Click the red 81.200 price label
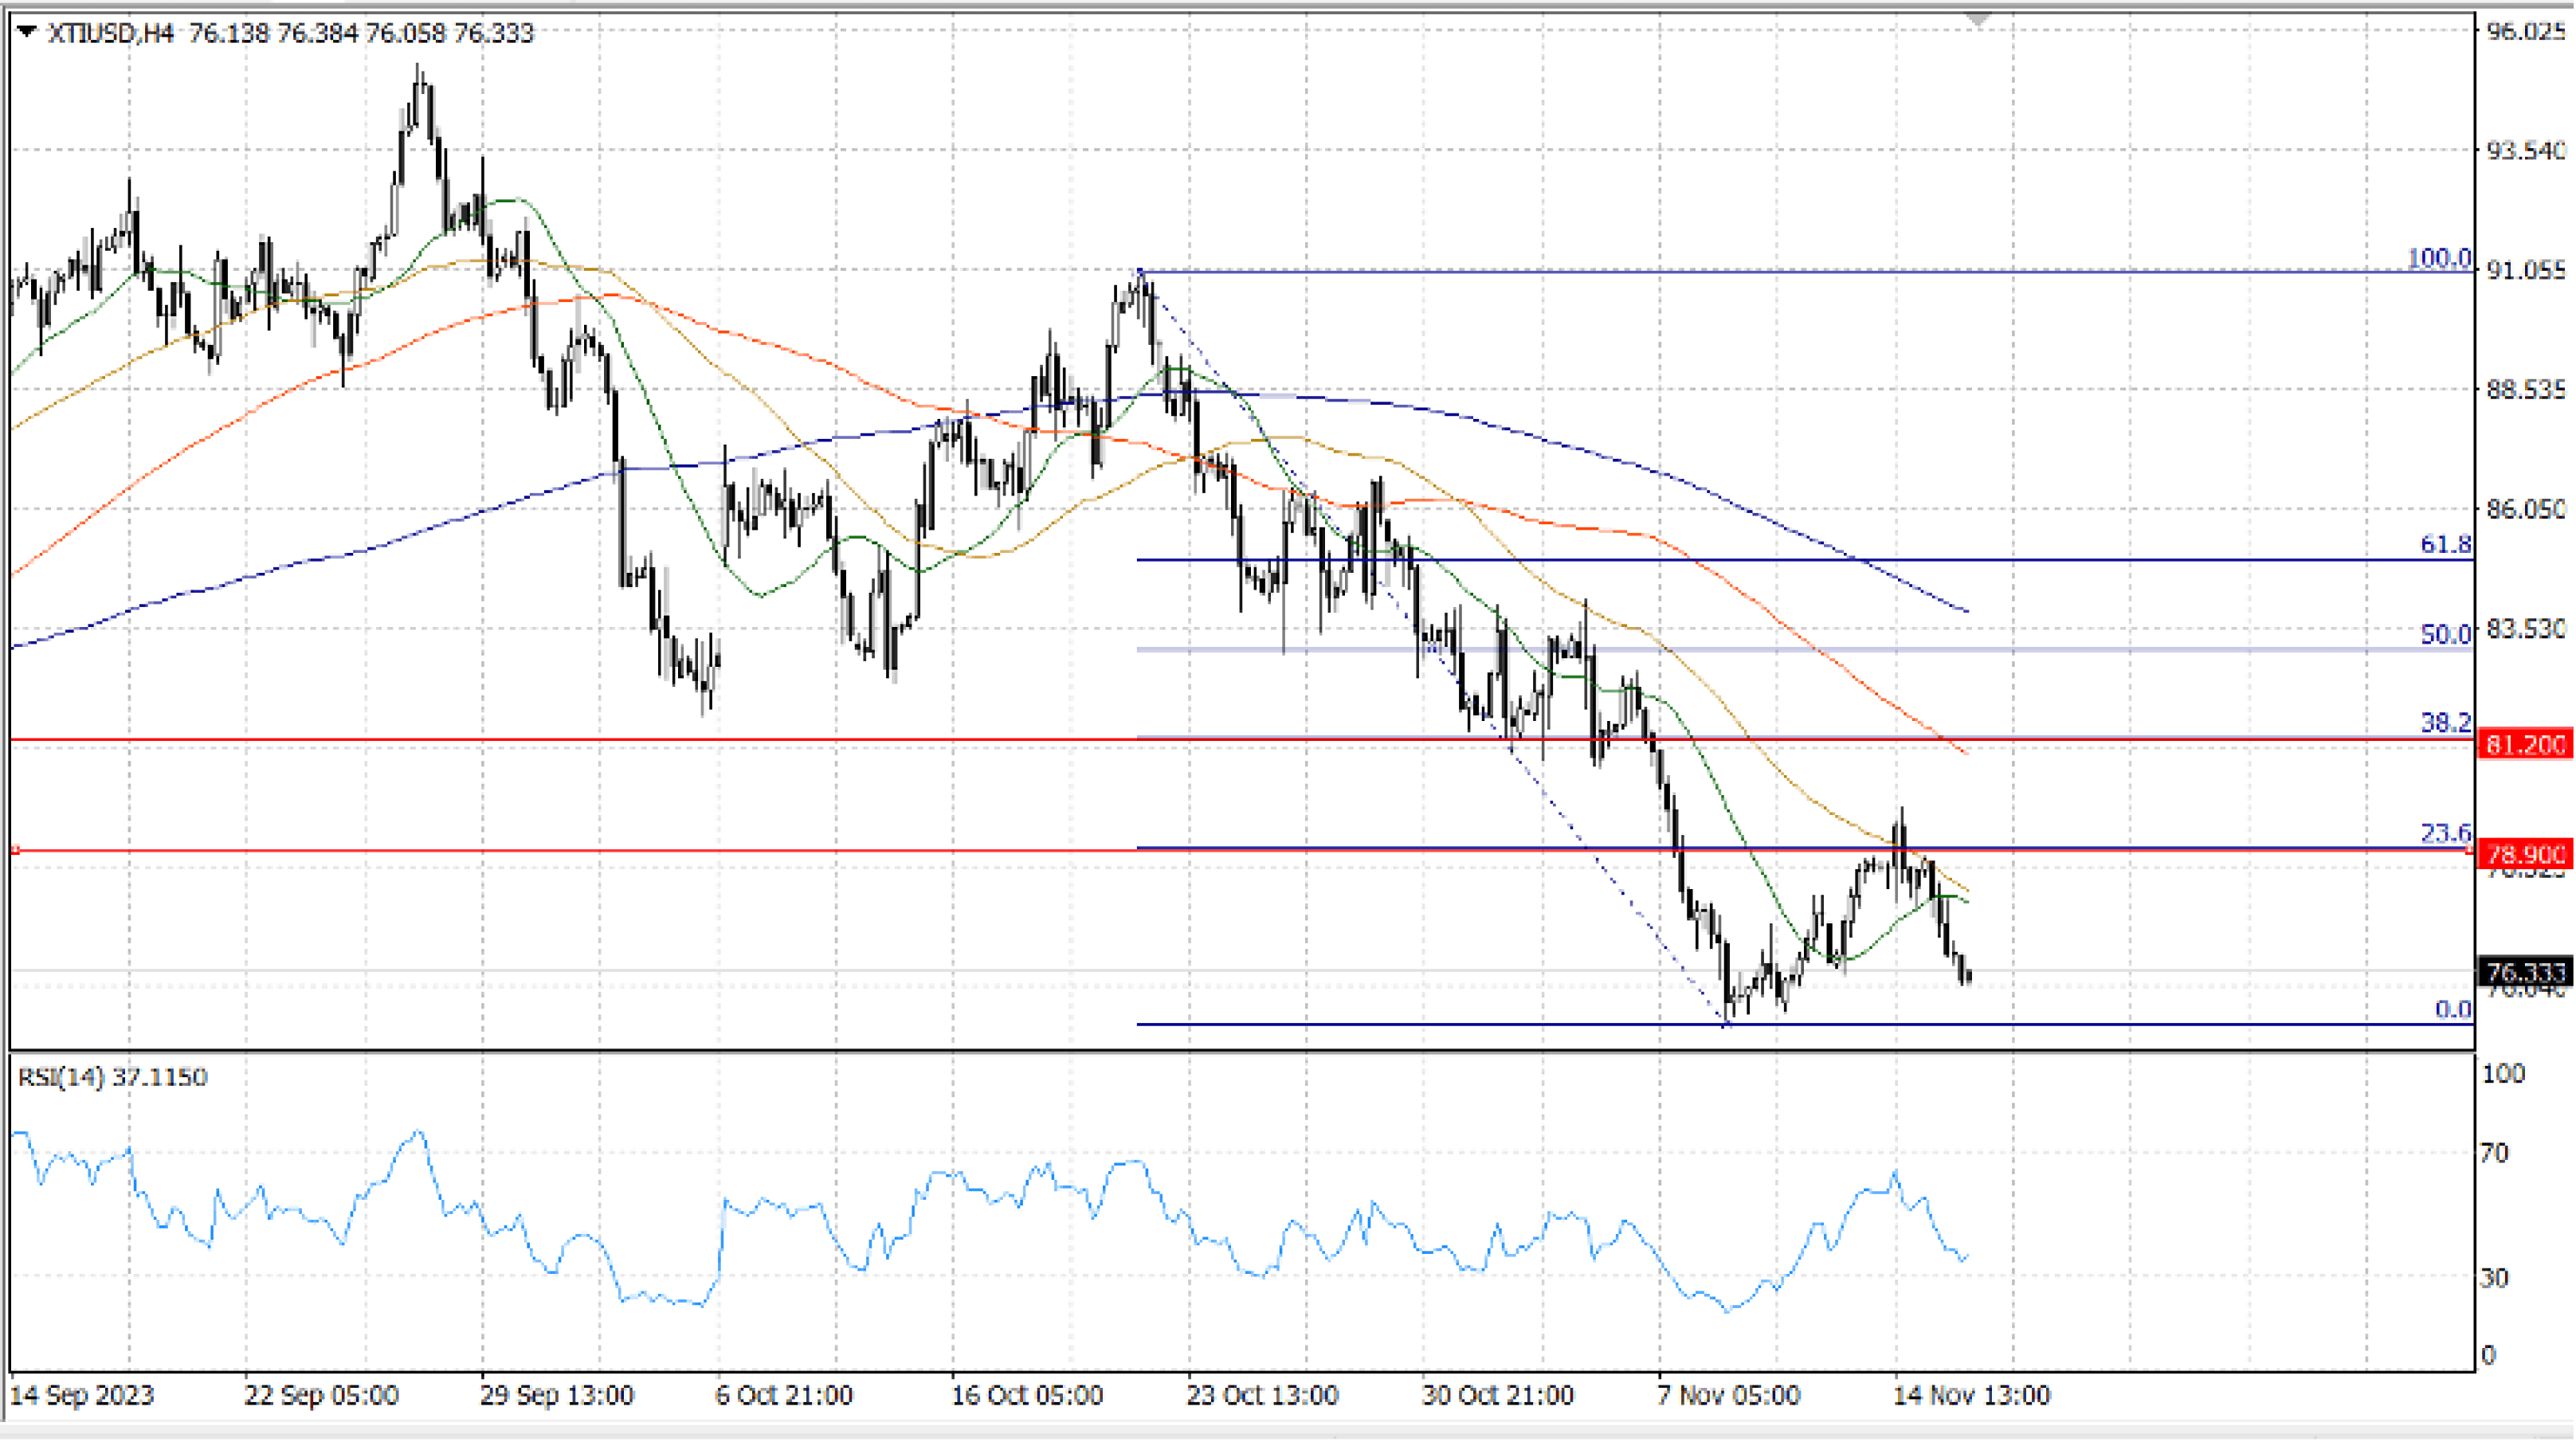2576x1442 pixels. click(2525, 744)
